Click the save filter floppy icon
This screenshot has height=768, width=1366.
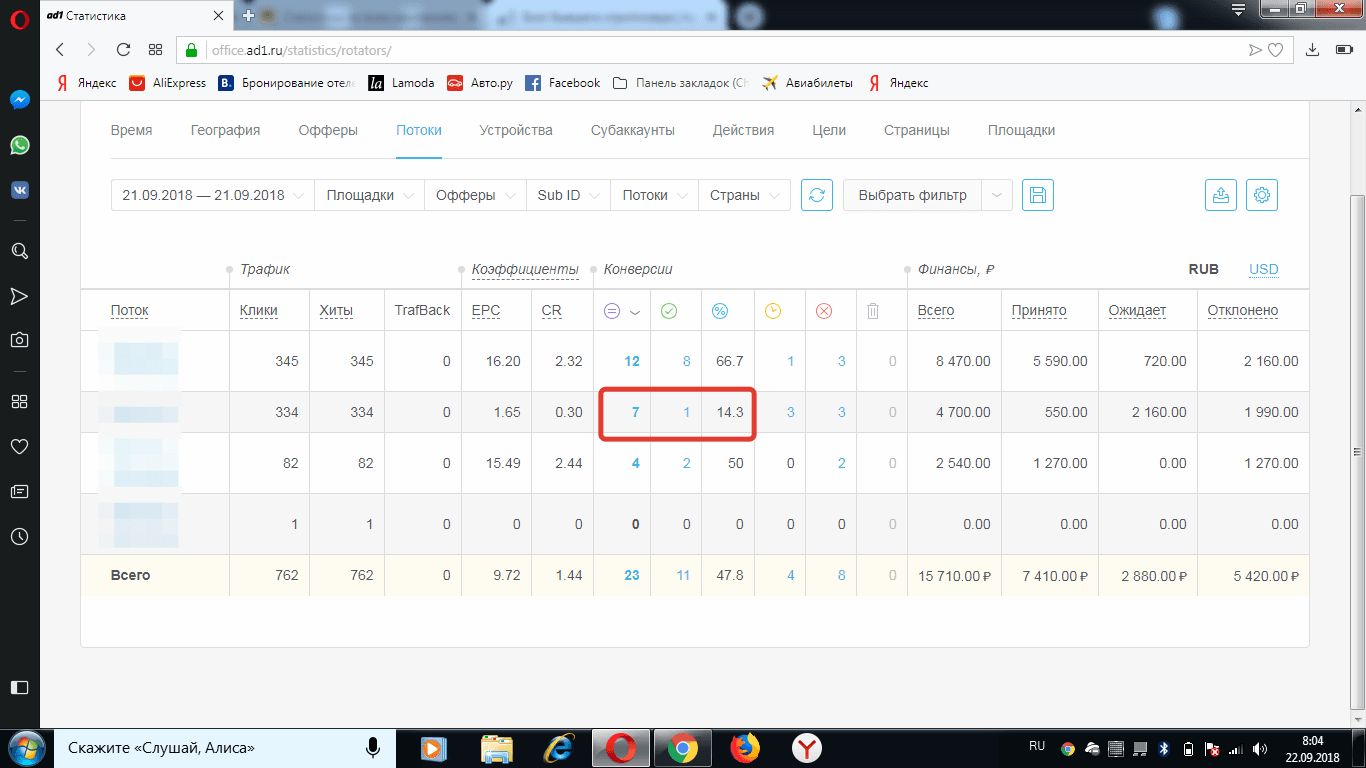click(x=1037, y=195)
